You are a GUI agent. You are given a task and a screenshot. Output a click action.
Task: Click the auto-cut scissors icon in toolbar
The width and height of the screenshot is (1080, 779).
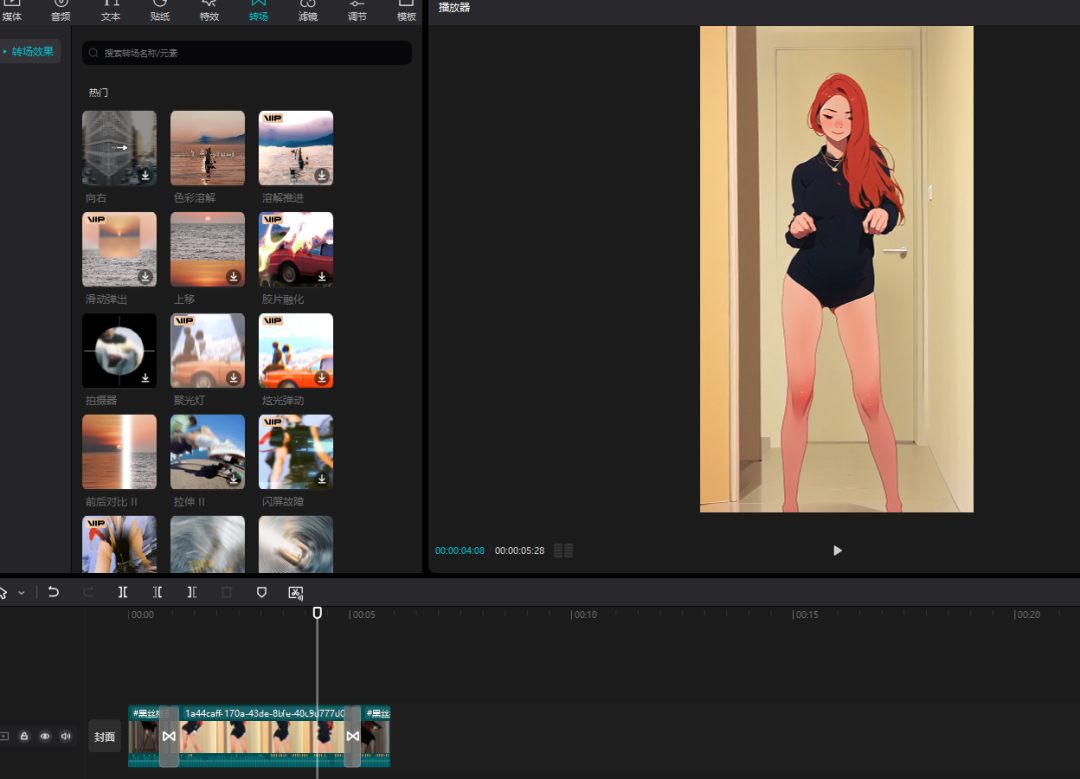tap(295, 592)
